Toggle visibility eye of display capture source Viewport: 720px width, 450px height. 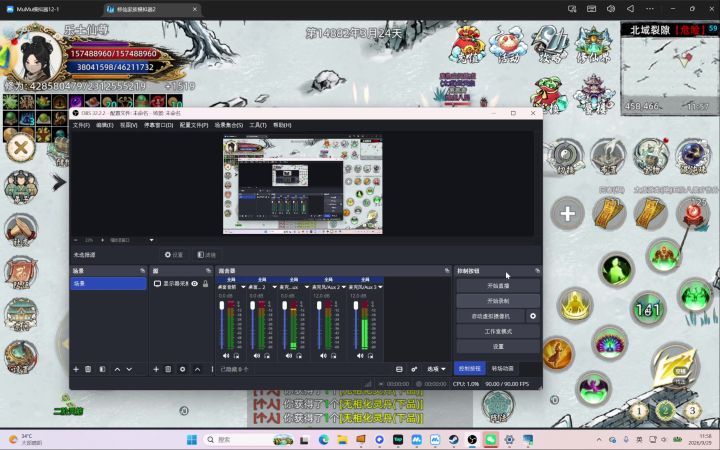[x=195, y=284]
